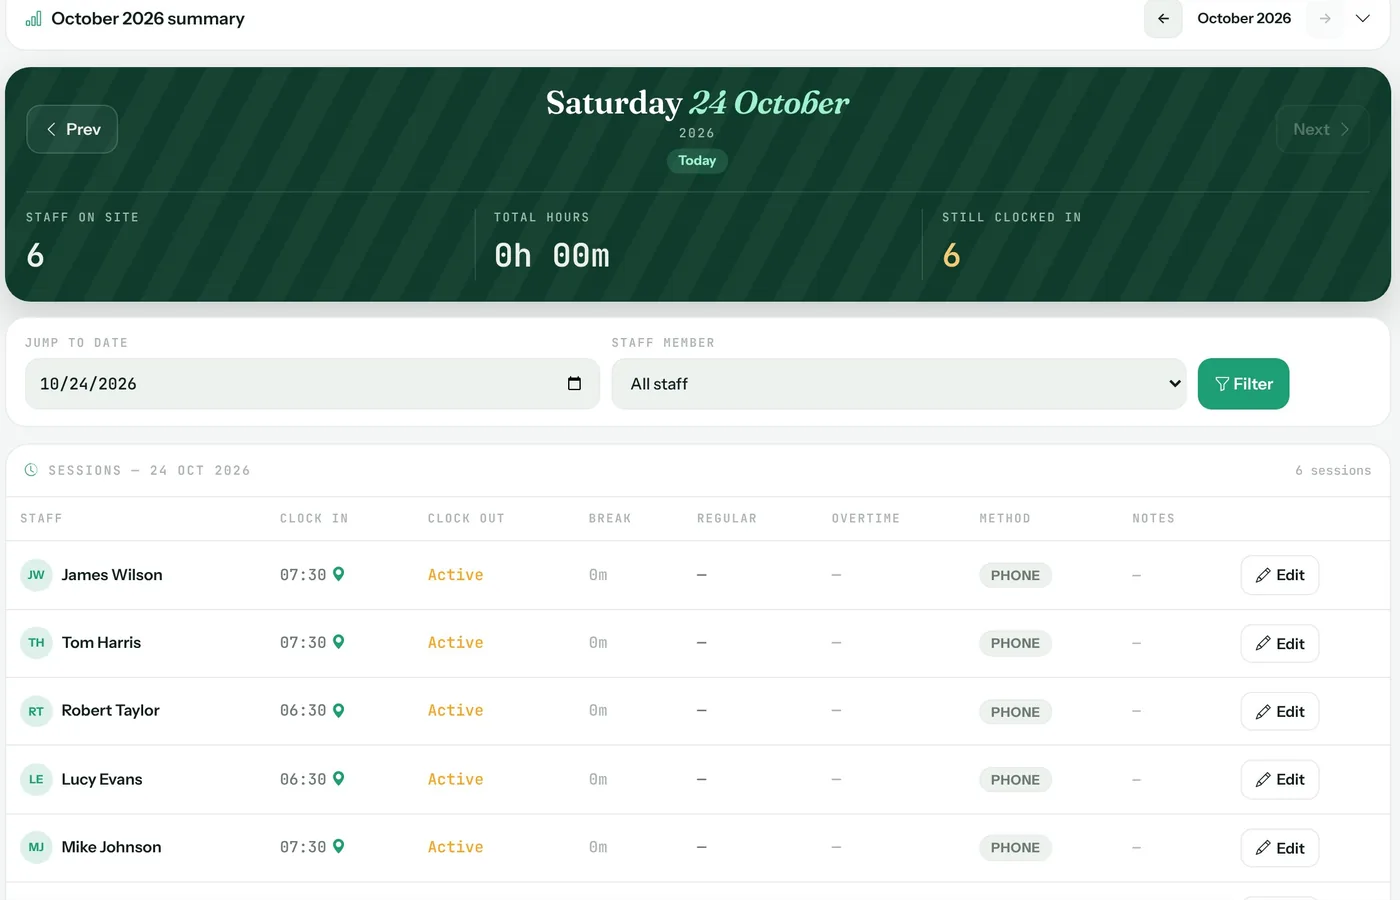Open the All staff dropdown

[899, 384]
